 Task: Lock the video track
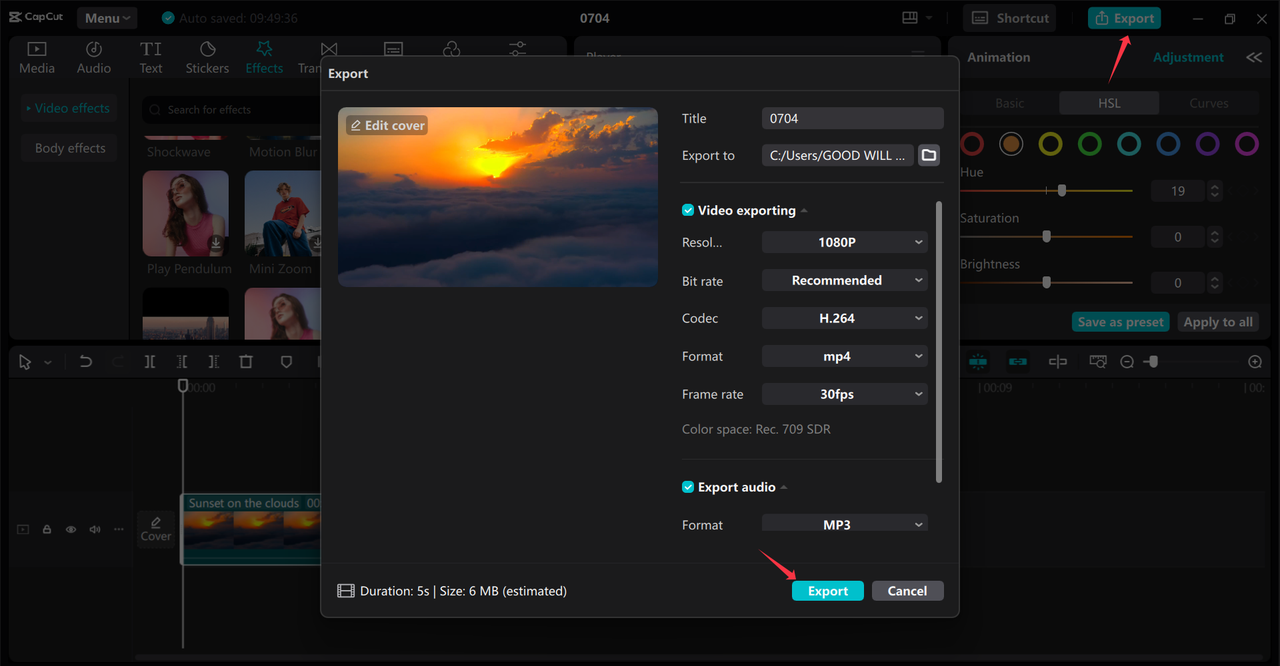tap(46, 530)
